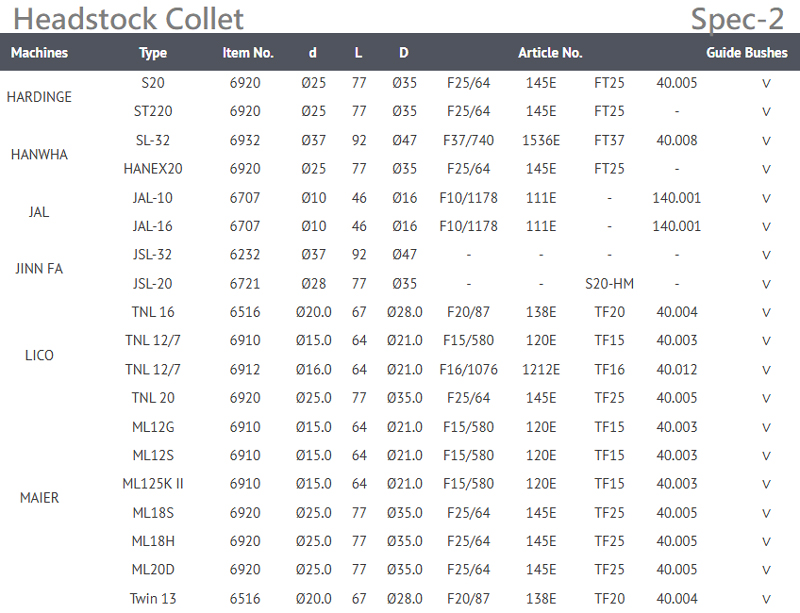Click the Type column header
The width and height of the screenshot is (800, 613).
pyautogui.click(x=153, y=53)
